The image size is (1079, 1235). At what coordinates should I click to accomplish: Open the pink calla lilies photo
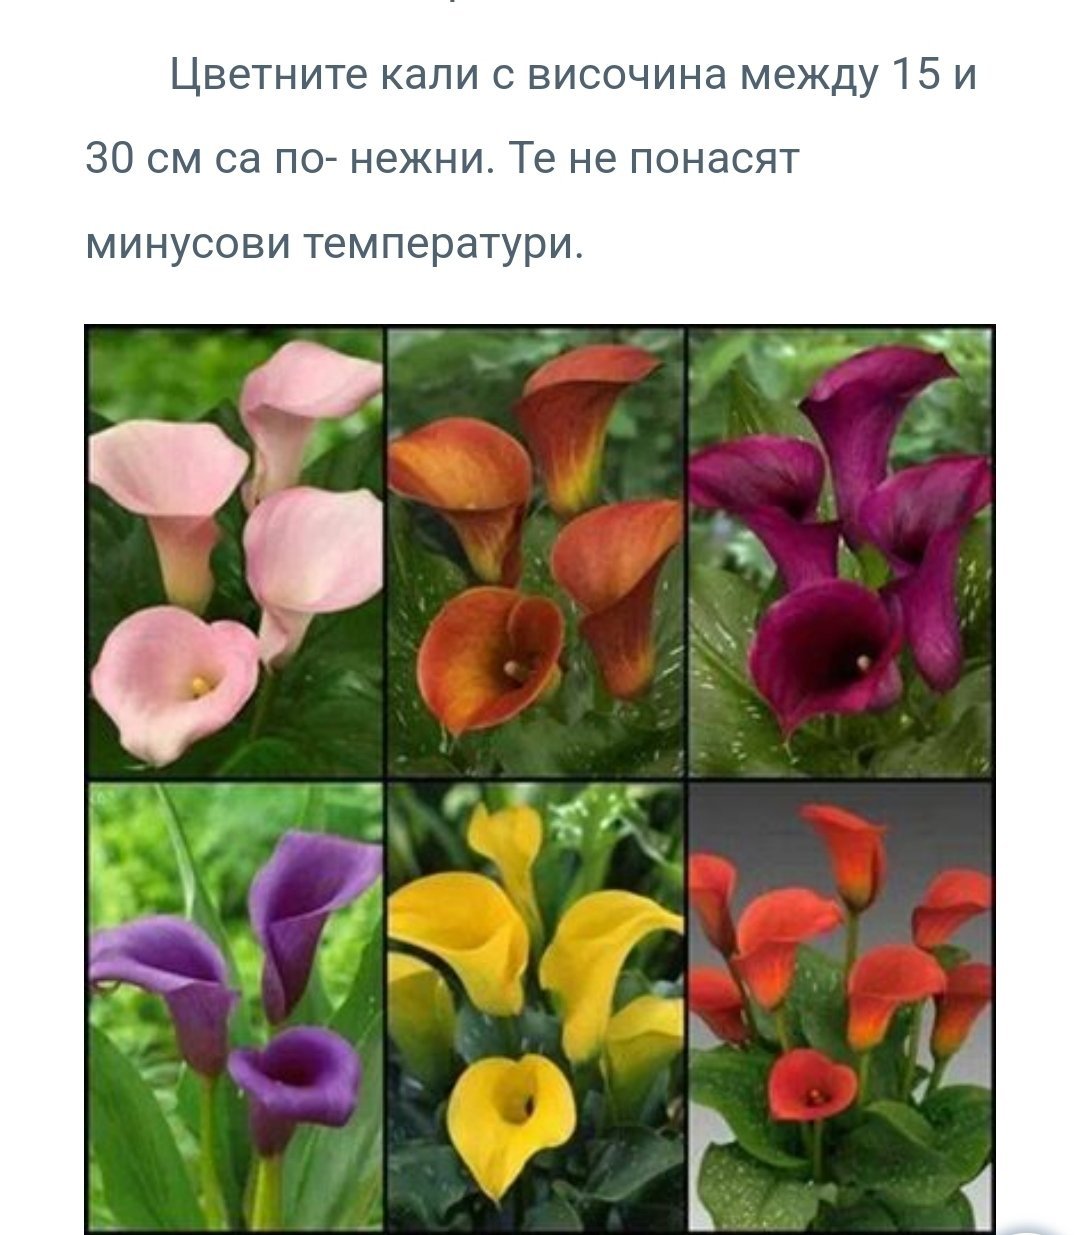pyautogui.click(x=236, y=553)
